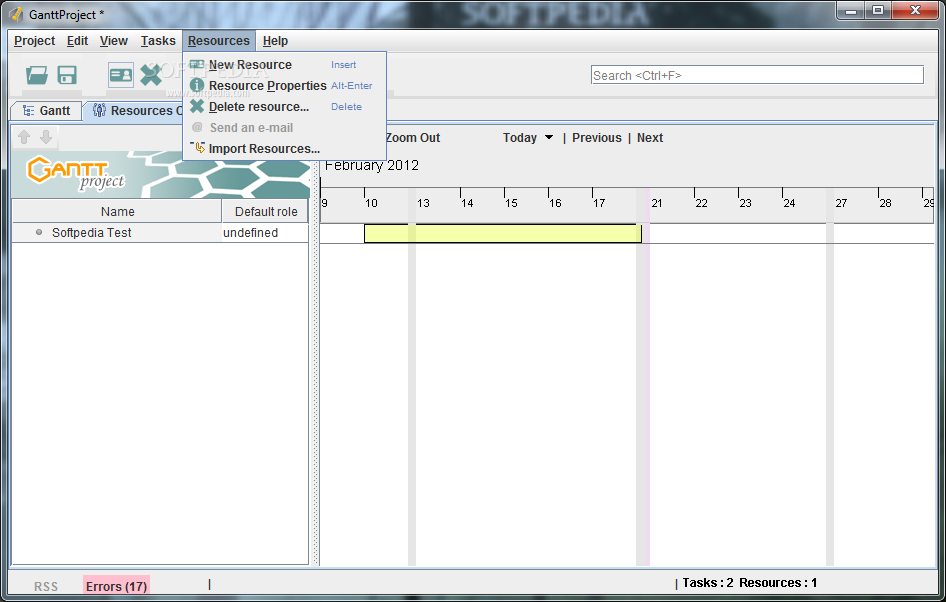Close the Resources menu
The height and width of the screenshot is (602, 946).
pyautogui.click(x=218, y=40)
